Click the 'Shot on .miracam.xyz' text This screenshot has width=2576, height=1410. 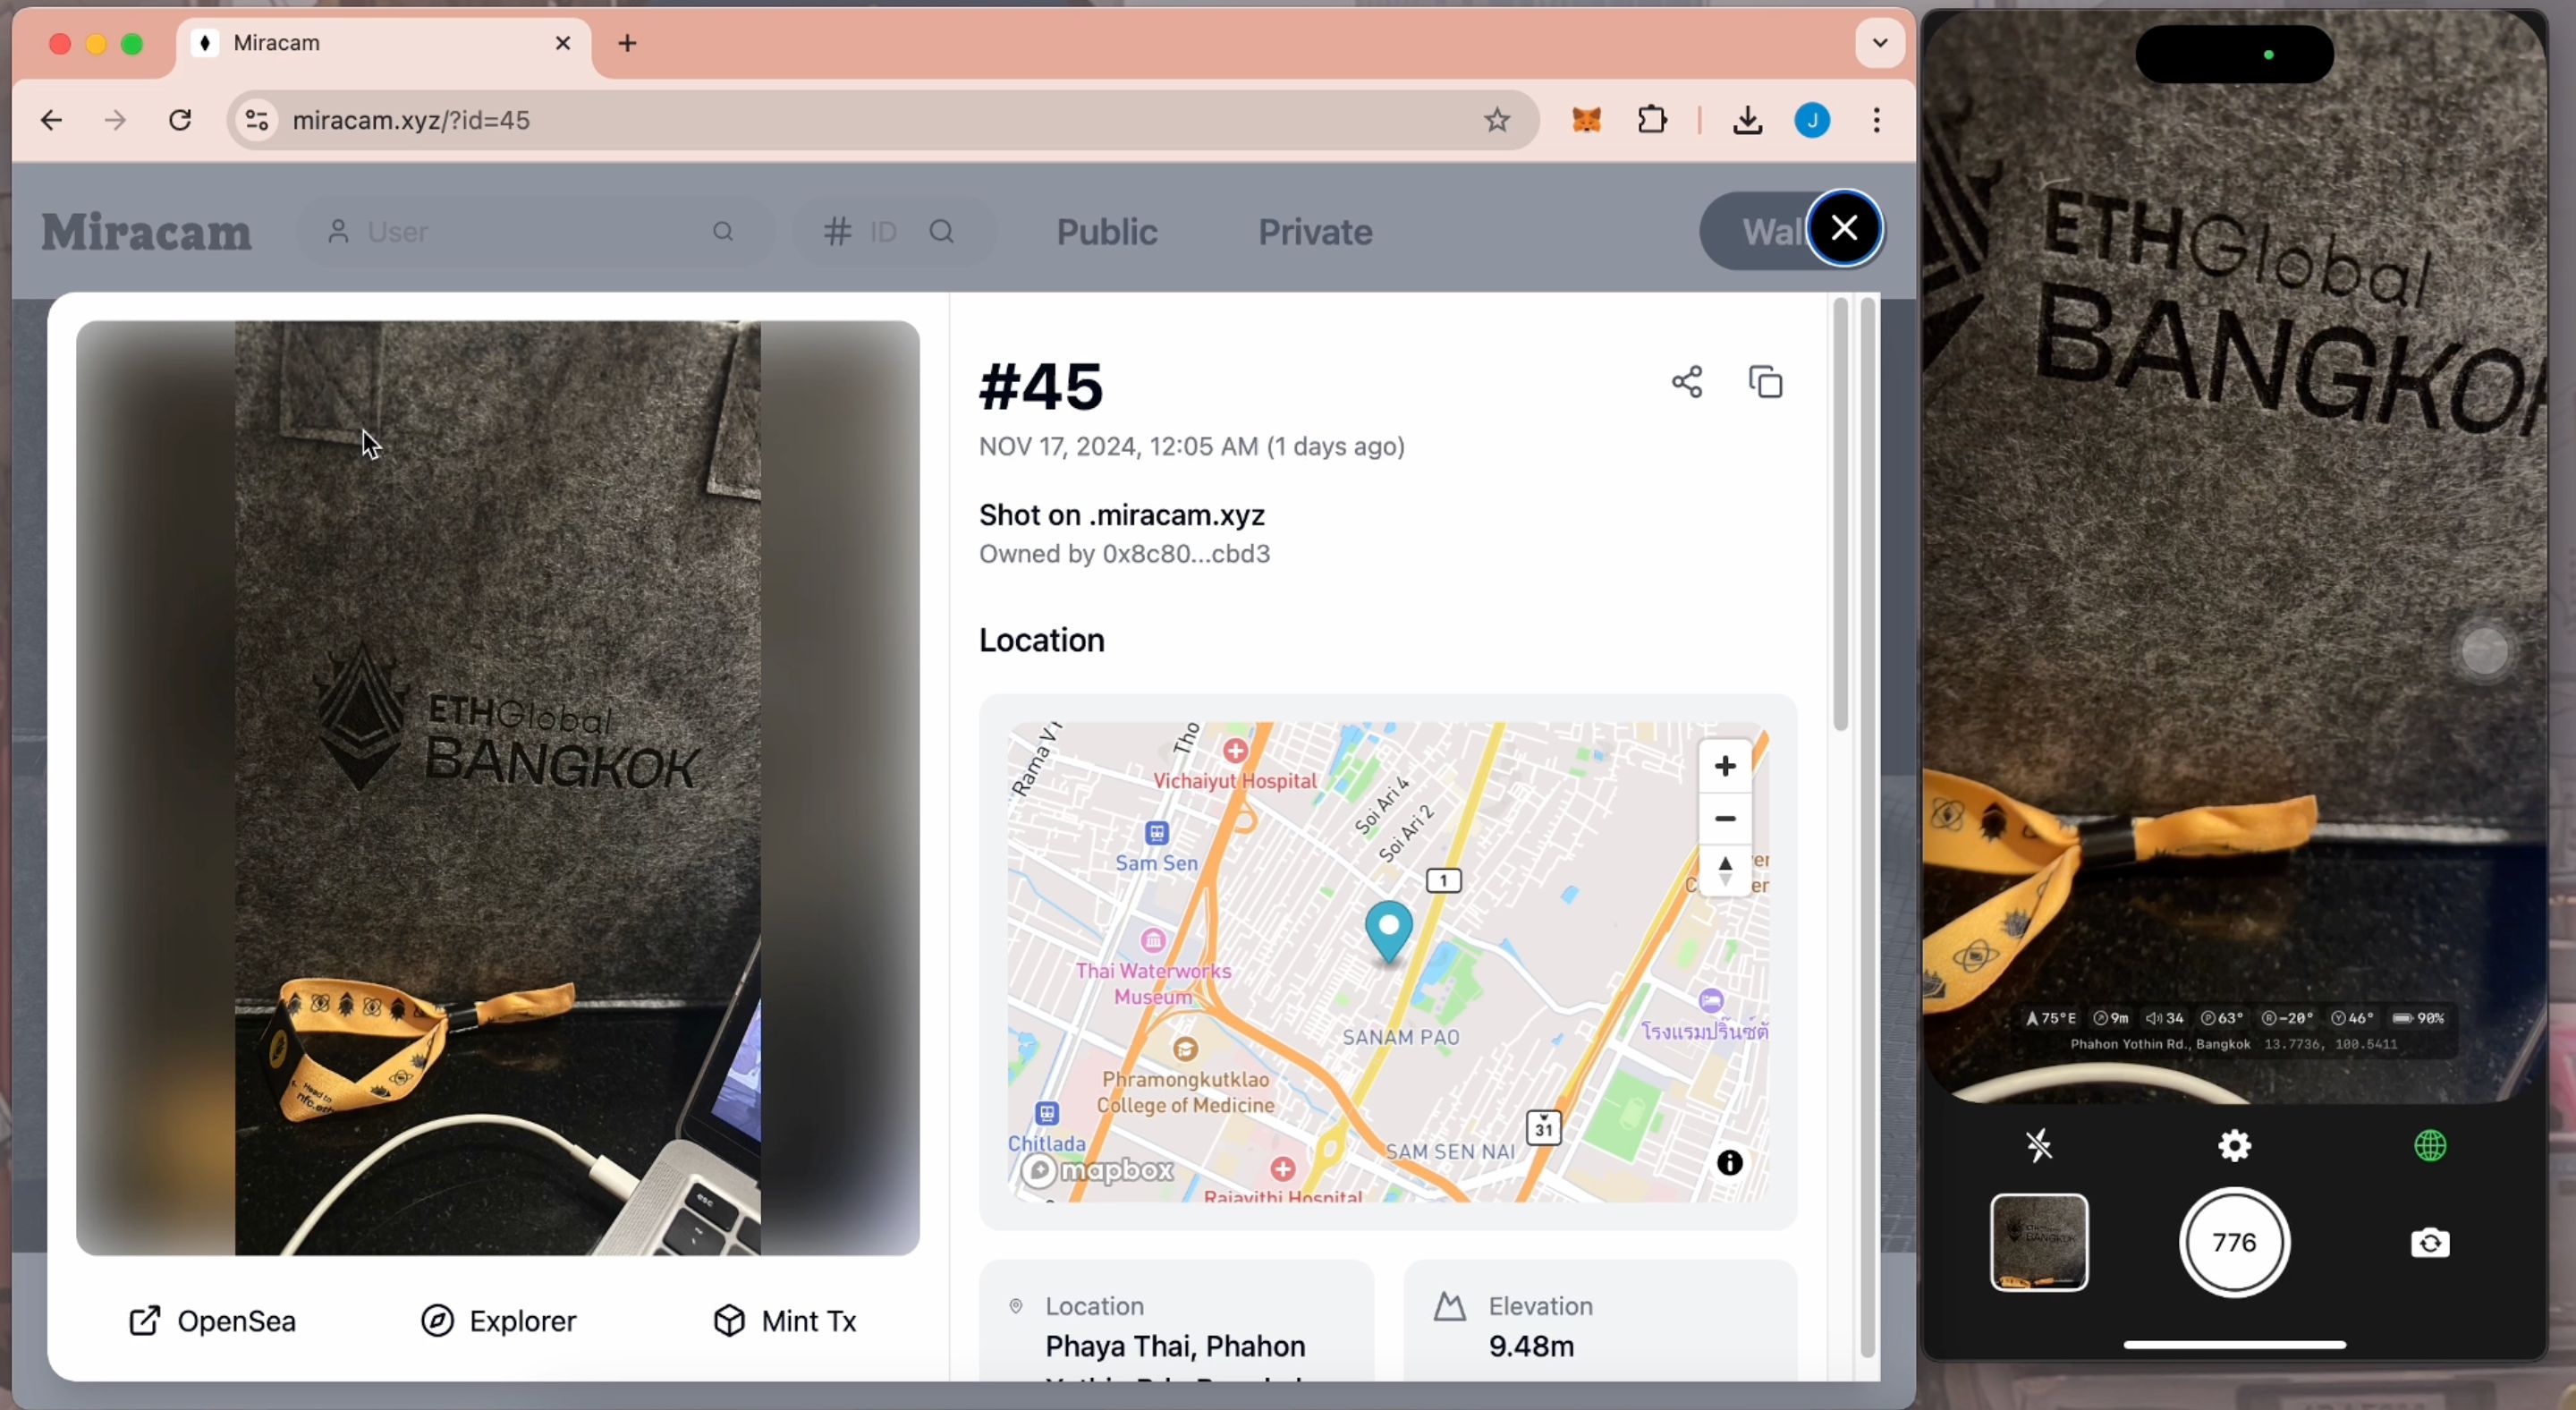pos(1122,515)
